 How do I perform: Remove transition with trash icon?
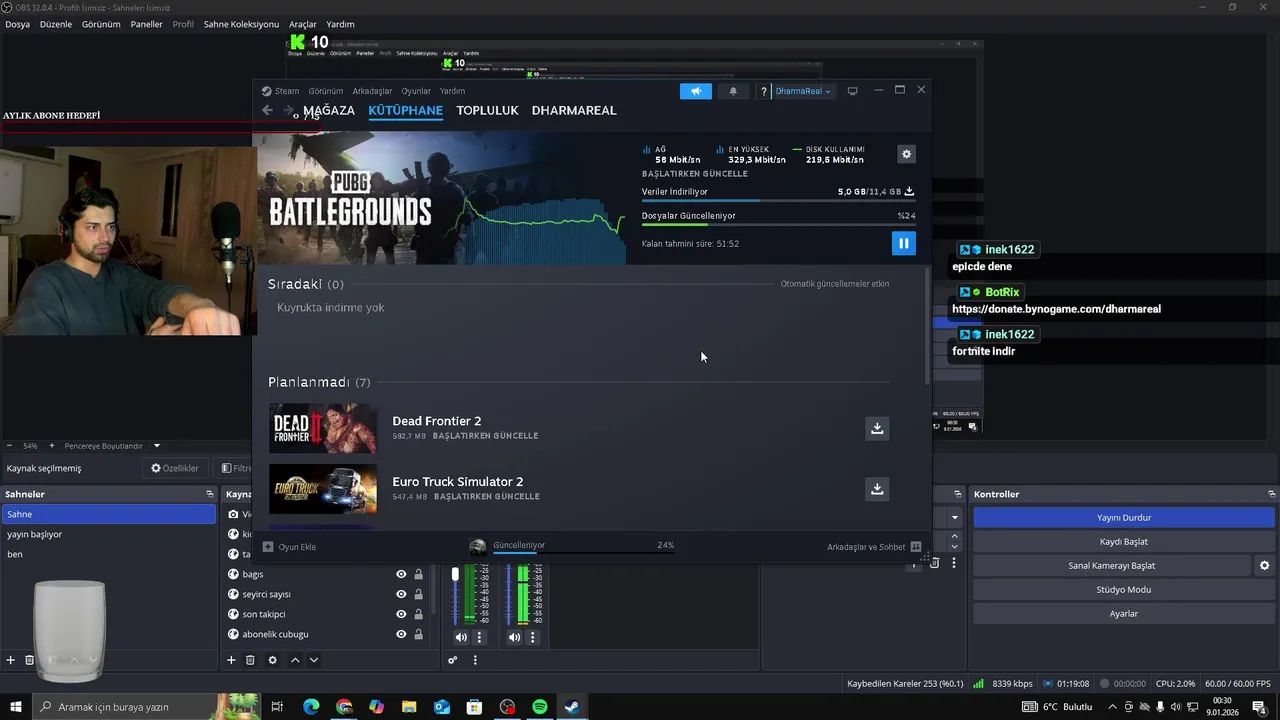[x=935, y=563]
